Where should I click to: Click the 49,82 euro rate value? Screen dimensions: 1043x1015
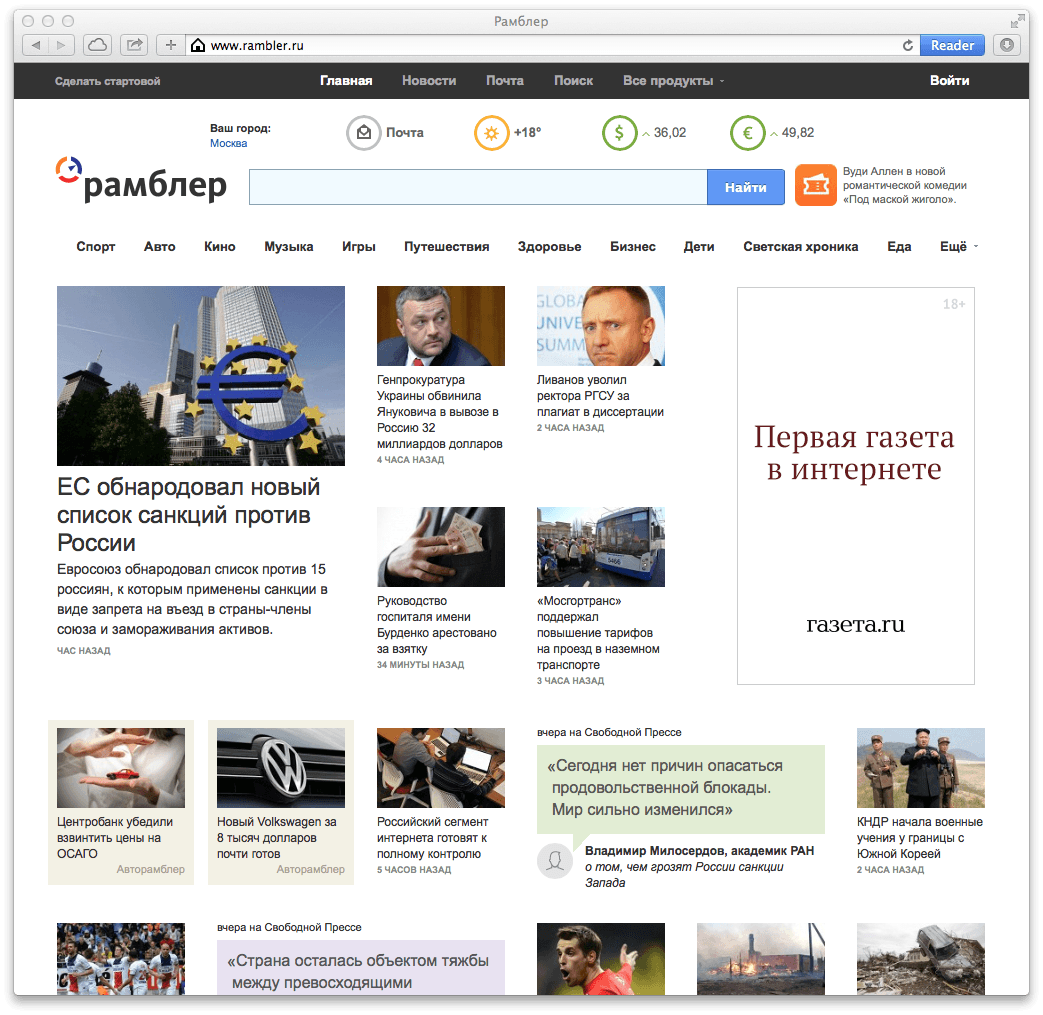(x=798, y=132)
